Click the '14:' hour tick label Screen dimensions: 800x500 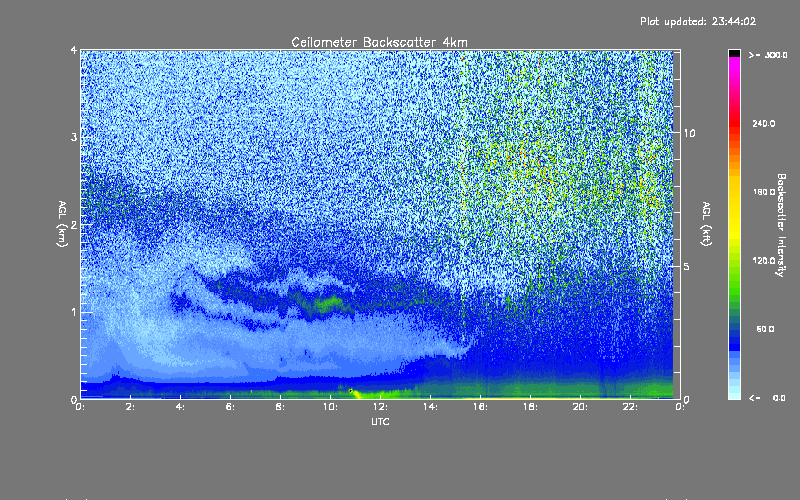pos(430,407)
